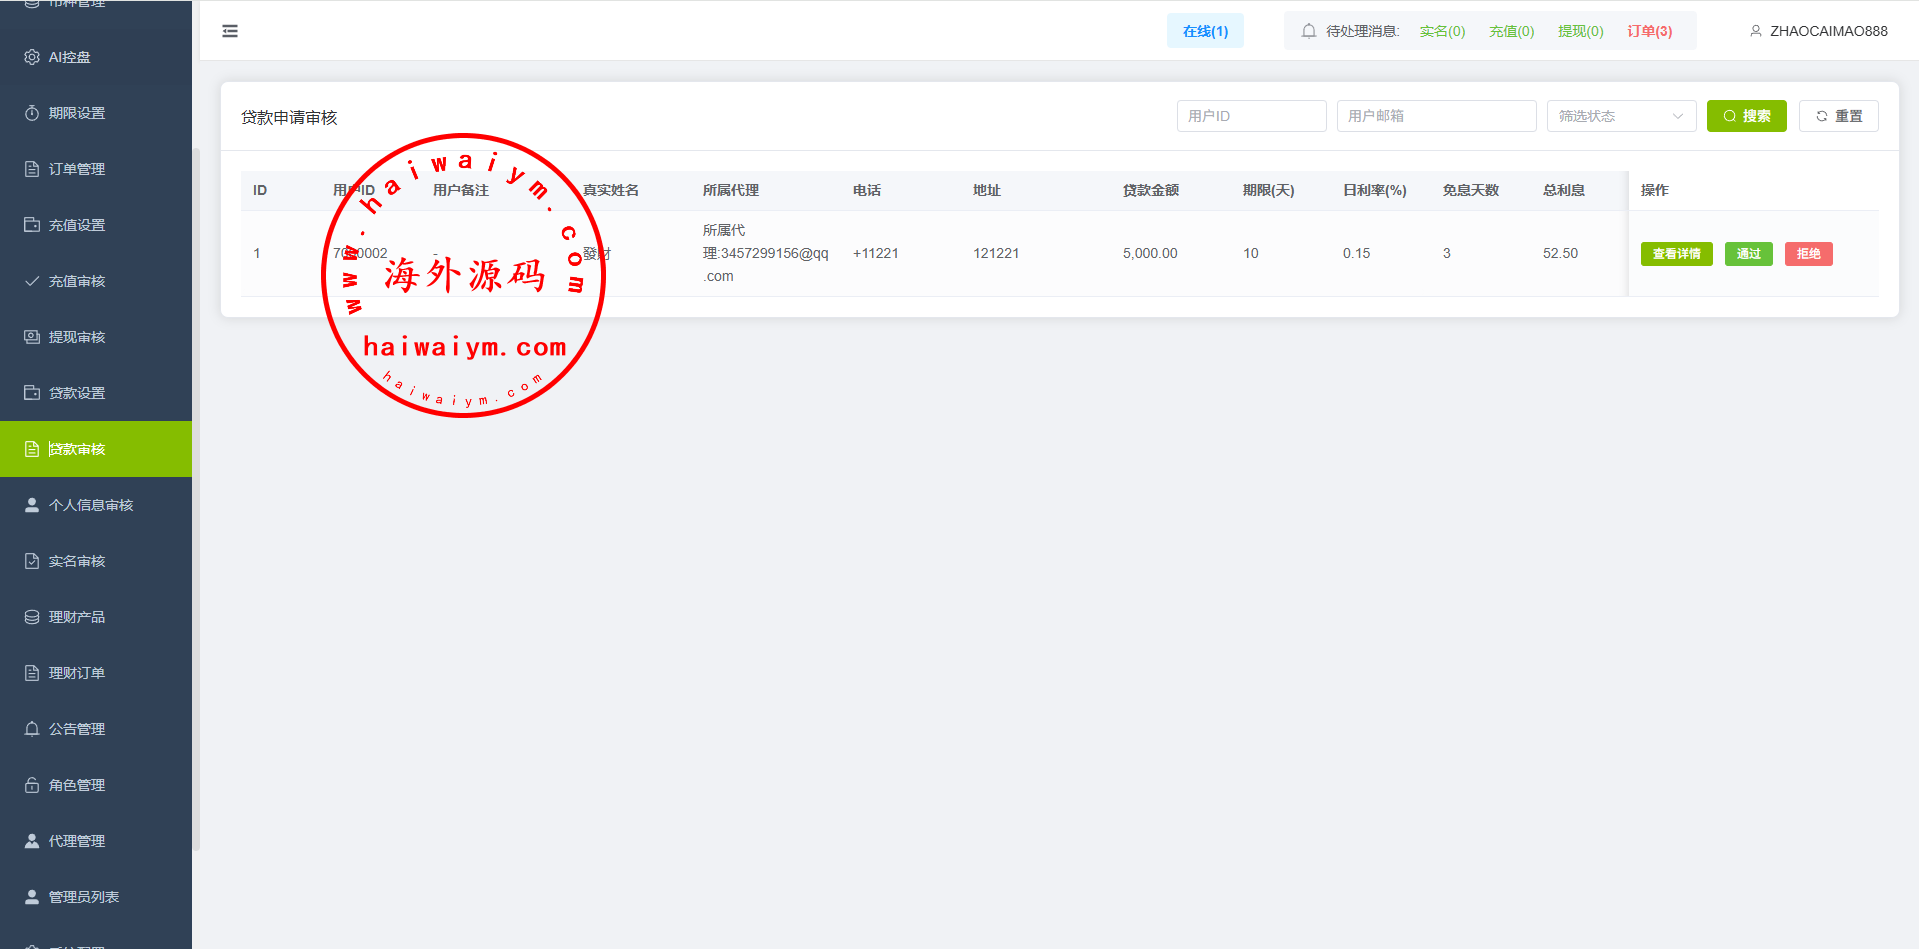The width and height of the screenshot is (1919, 949).
Task: Focus the 用户ID input field
Action: coord(1251,116)
